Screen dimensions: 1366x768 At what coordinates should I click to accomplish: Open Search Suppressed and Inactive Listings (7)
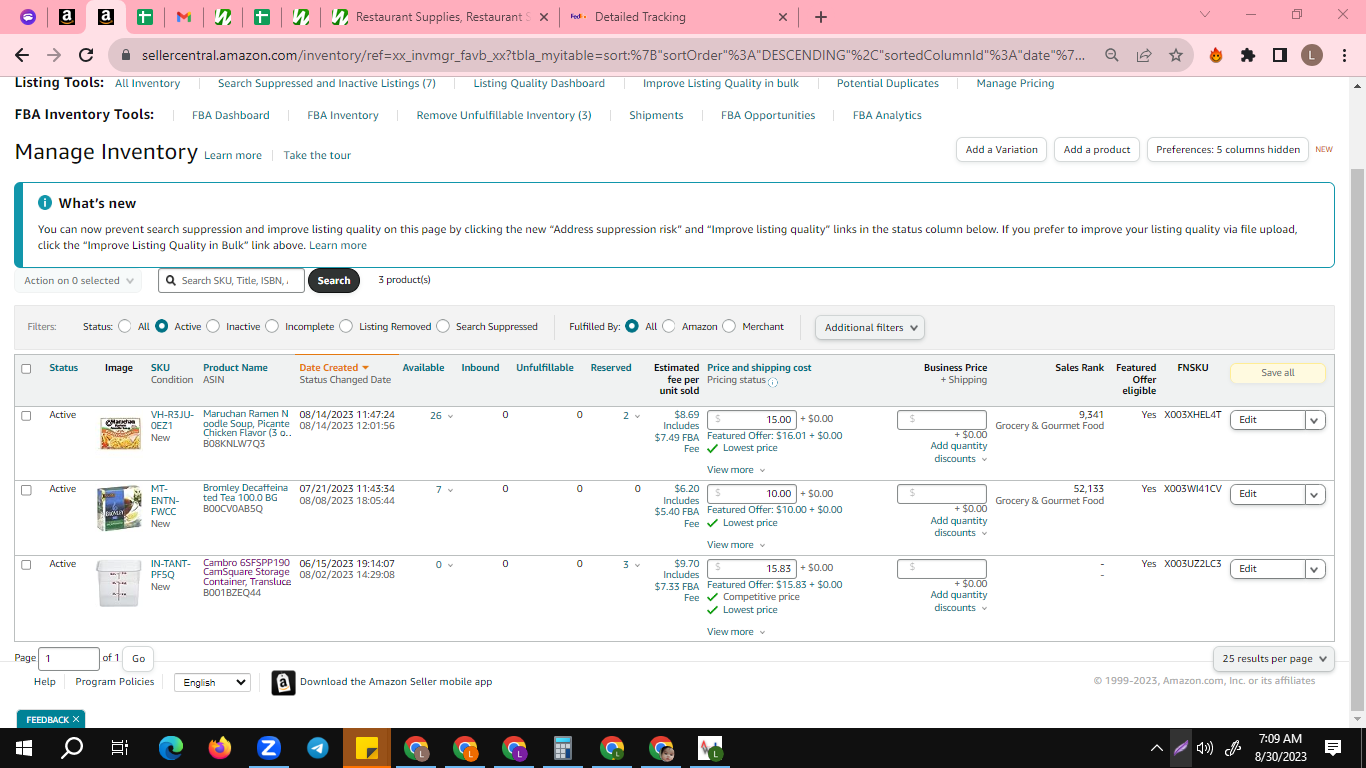coord(327,84)
